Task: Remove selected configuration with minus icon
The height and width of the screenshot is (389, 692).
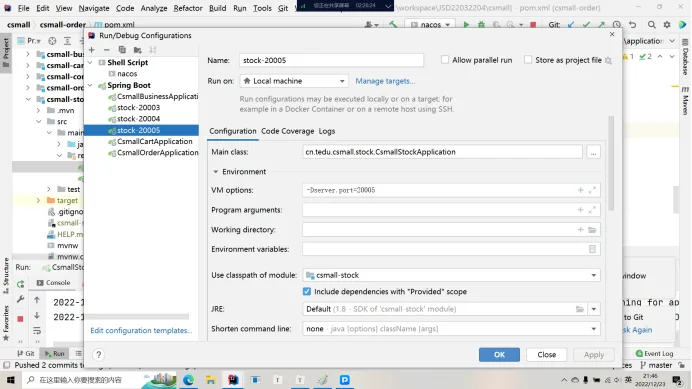Action: pyautogui.click(x=106, y=50)
